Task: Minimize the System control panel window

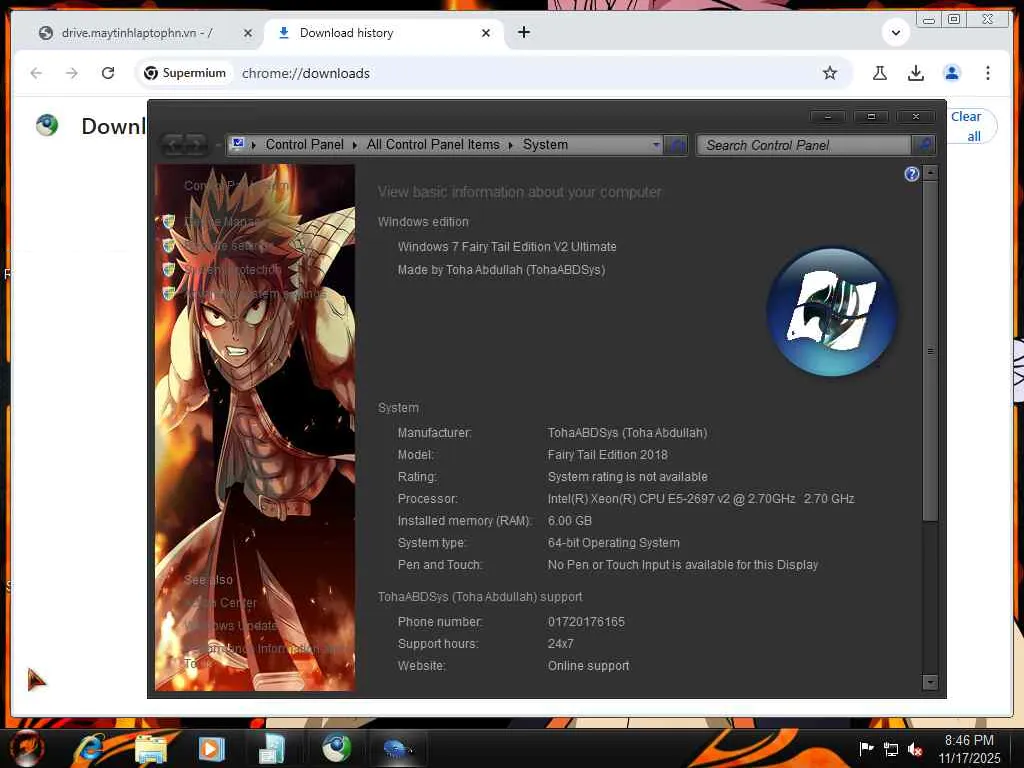Action: click(x=827, y=116)
